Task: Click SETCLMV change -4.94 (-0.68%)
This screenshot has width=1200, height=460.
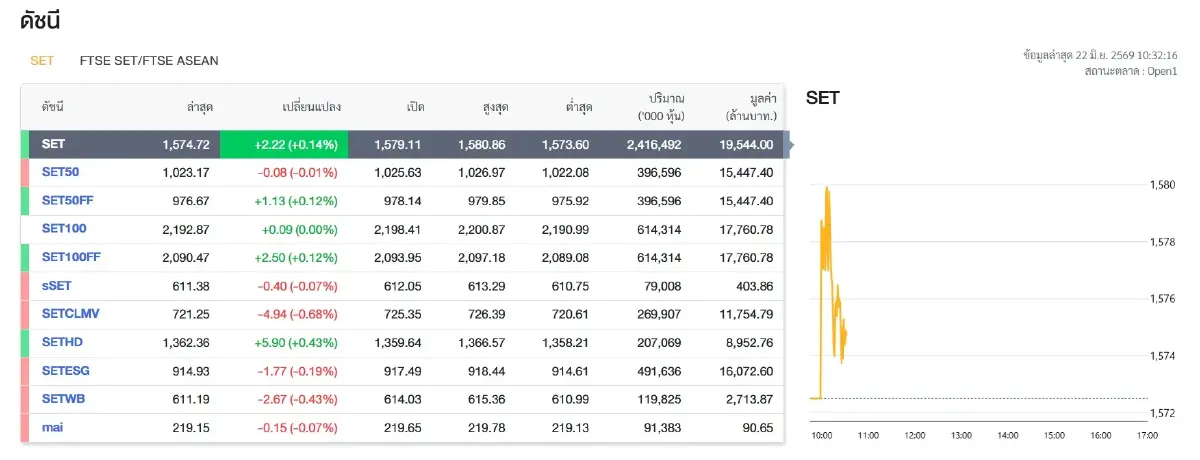Action: pyautogui.click(x=298, y=314)
